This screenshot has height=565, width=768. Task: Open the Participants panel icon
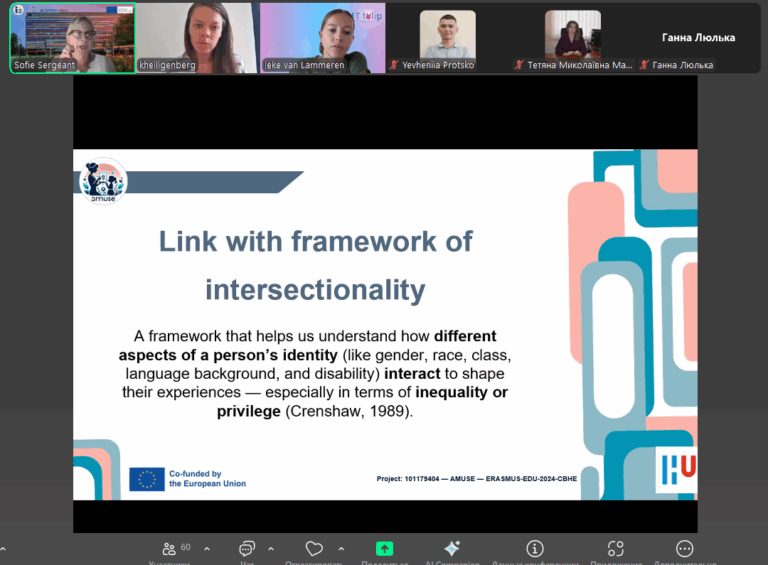pyautogui.click(x=169, y=549)
